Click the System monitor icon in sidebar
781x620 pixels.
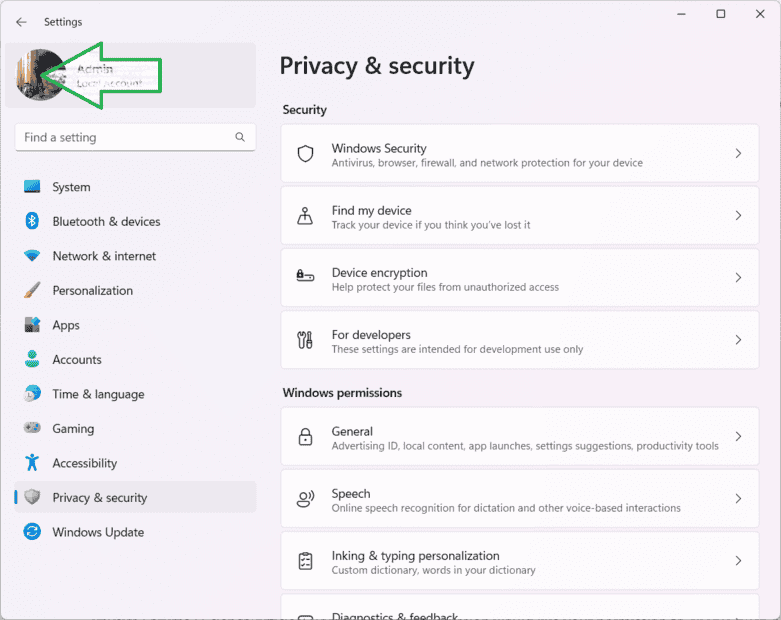(32, 187)
